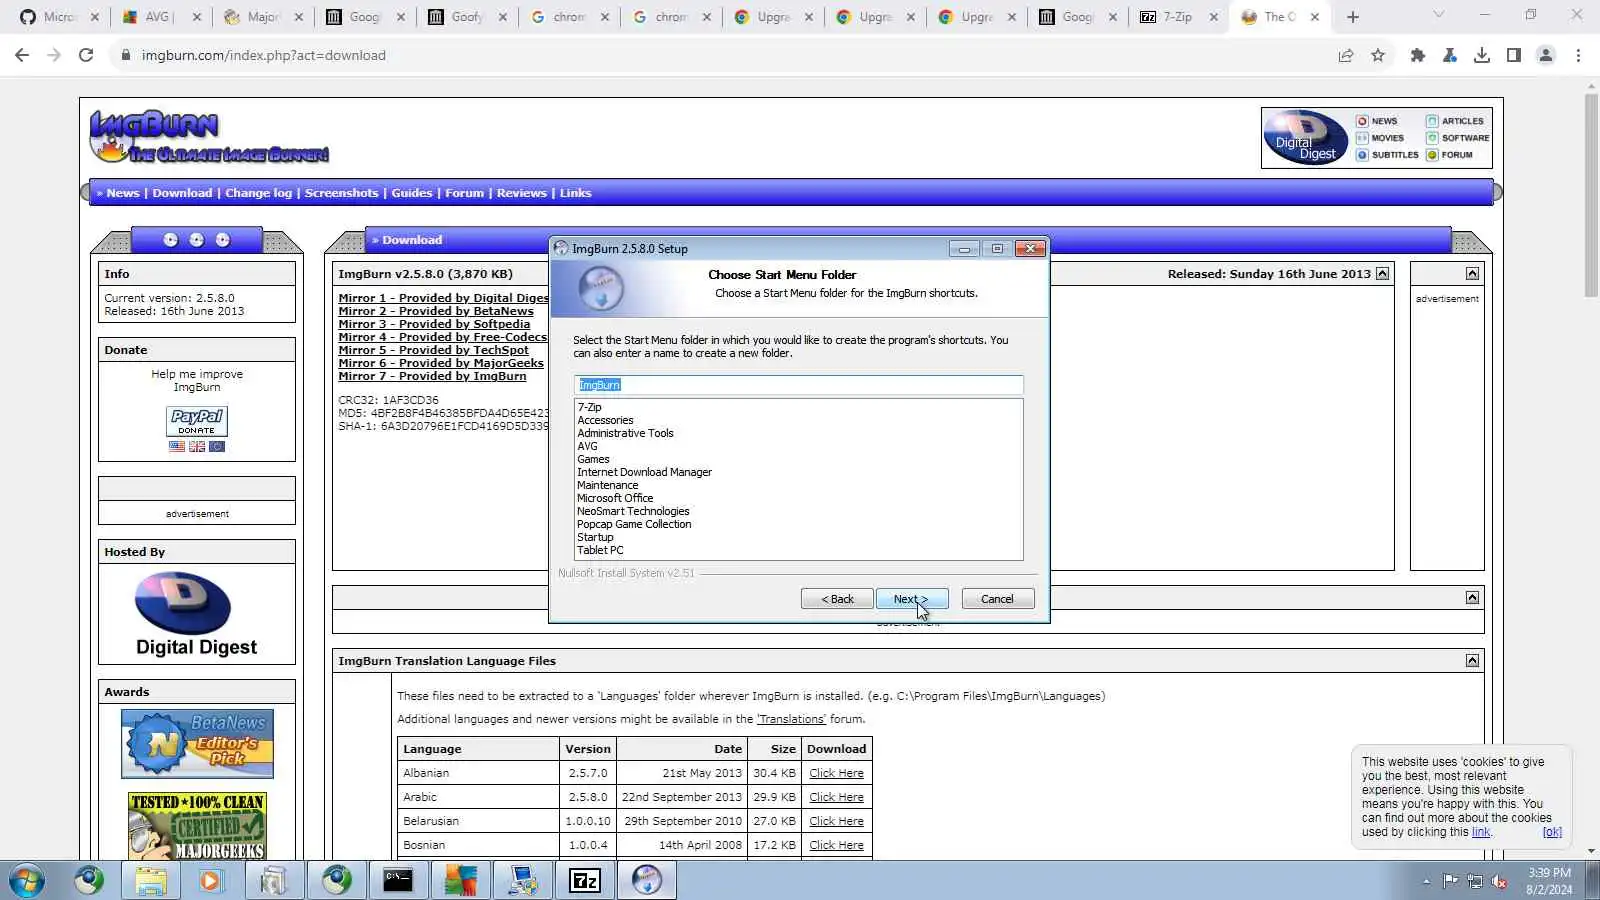
Task: Collapse the Translation Language Files section
Action: (1472, 661)
